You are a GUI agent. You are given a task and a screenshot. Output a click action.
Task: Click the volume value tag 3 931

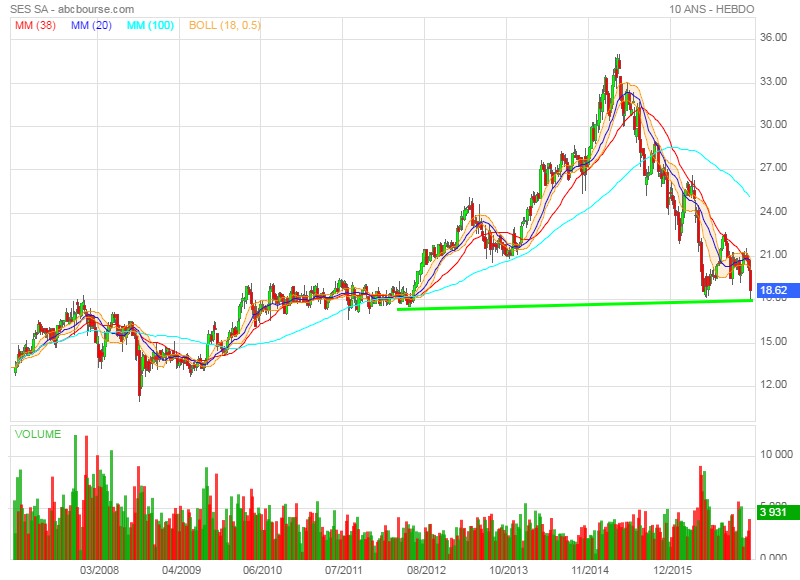[777, 512]
